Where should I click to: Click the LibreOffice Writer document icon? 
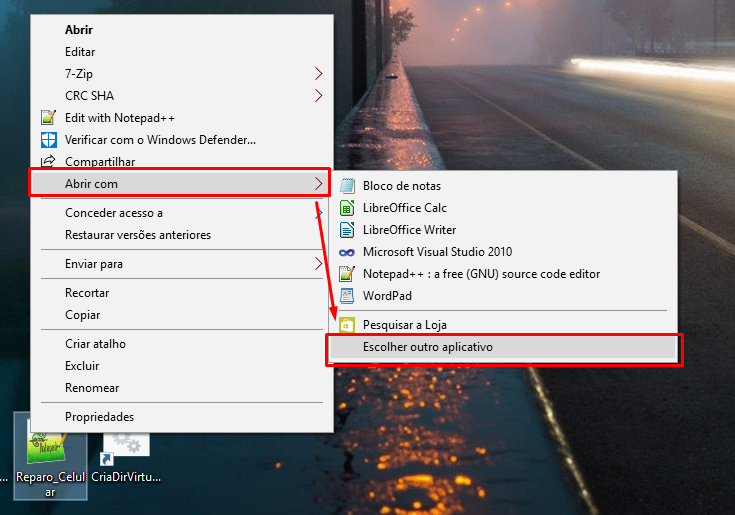click(347, 230)
